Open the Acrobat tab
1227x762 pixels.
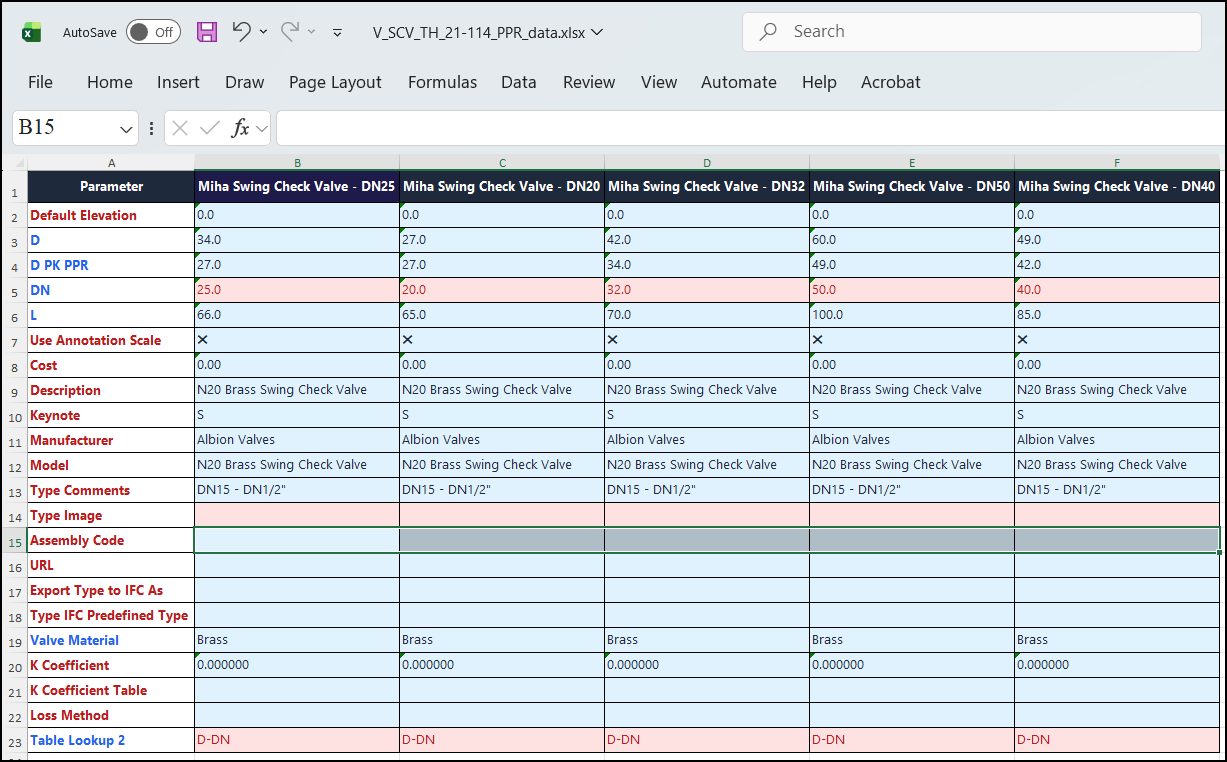click(x=891, y=82)
